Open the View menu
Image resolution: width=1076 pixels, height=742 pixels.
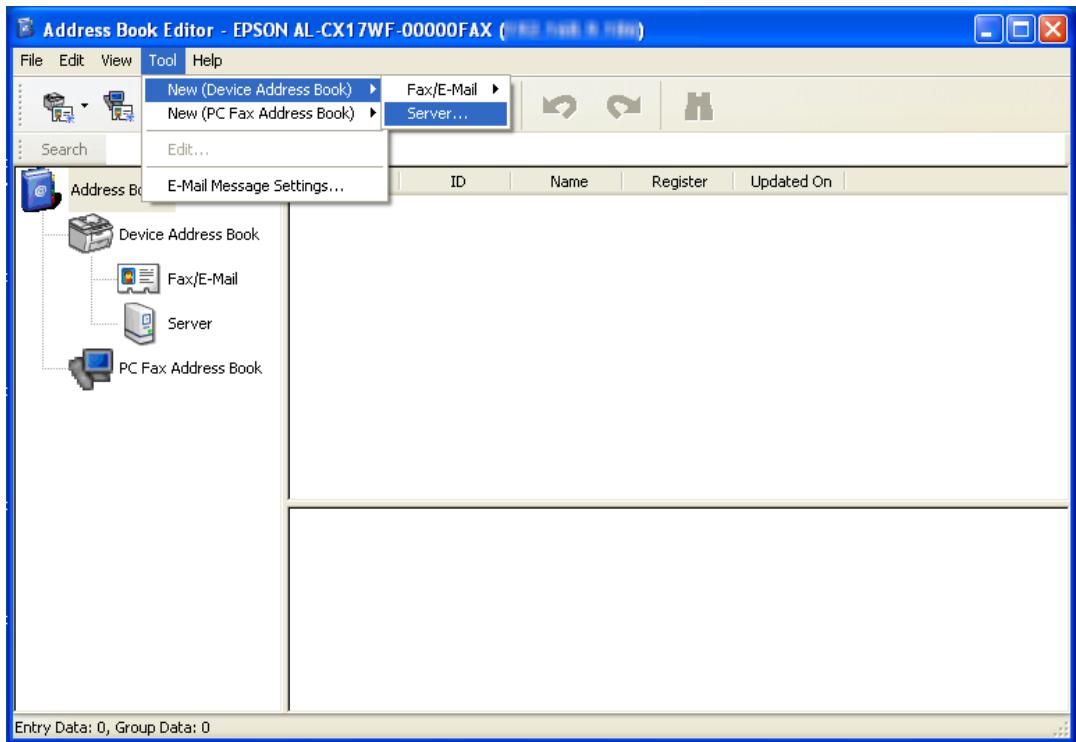pyautogui.click(x=116, y=60)
